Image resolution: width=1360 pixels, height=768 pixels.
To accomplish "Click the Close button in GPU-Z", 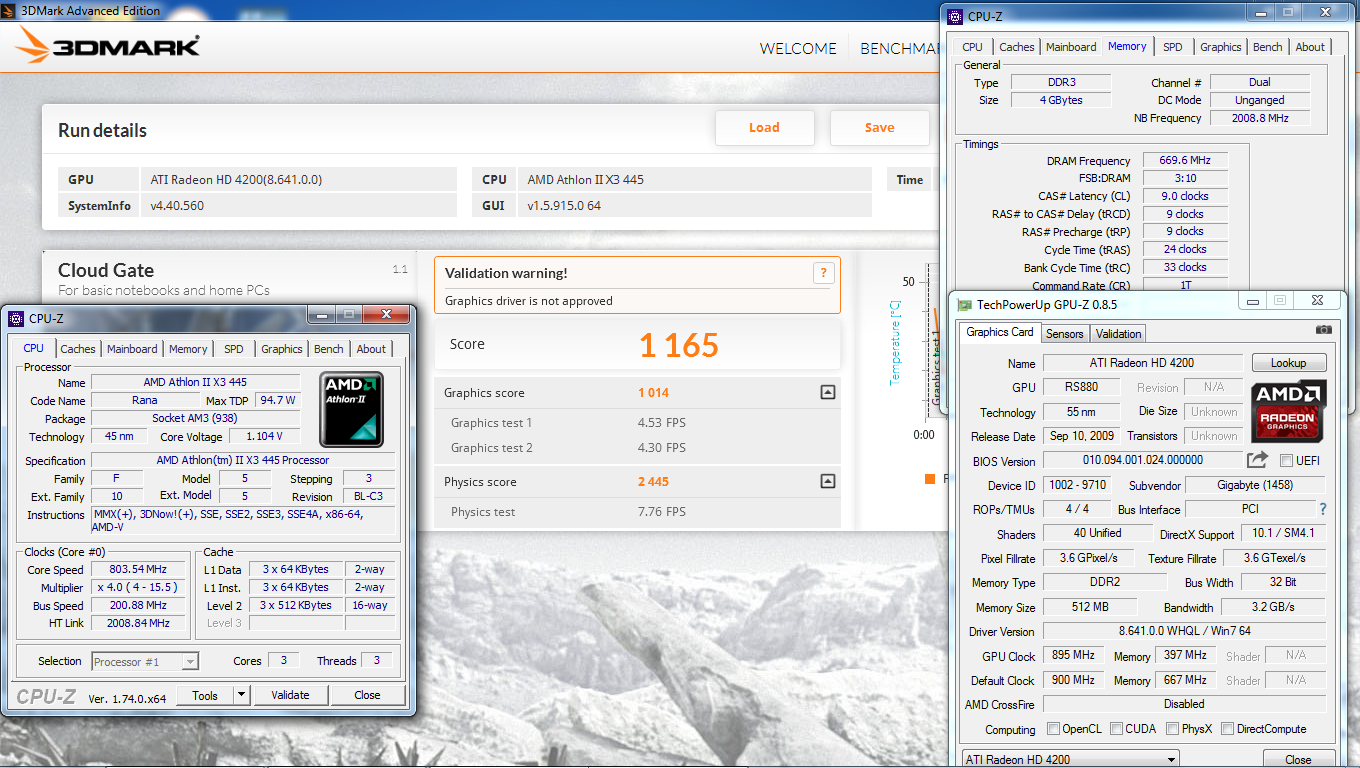I will pos(1298,759).
